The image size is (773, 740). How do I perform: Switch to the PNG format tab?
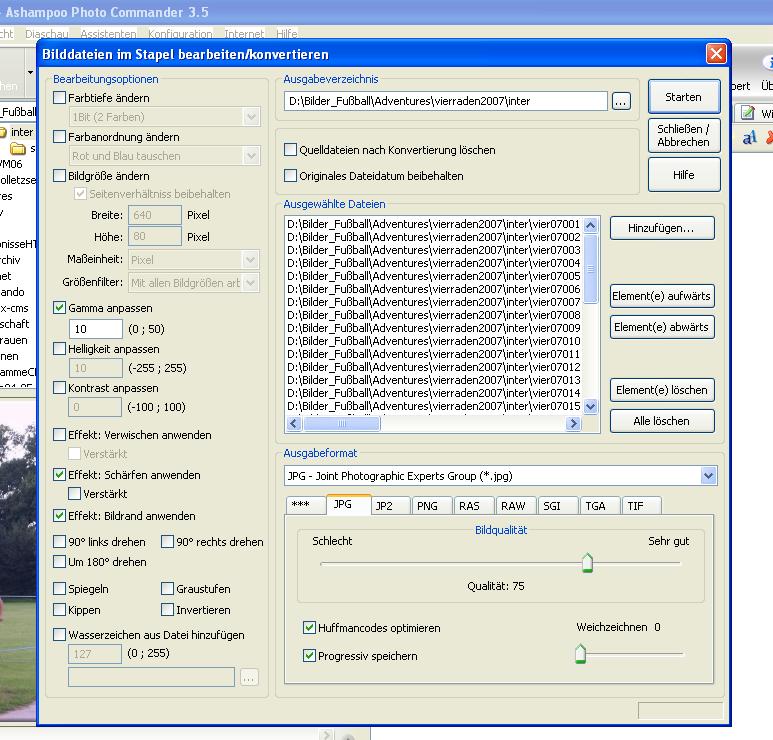[x=432, y=506]
